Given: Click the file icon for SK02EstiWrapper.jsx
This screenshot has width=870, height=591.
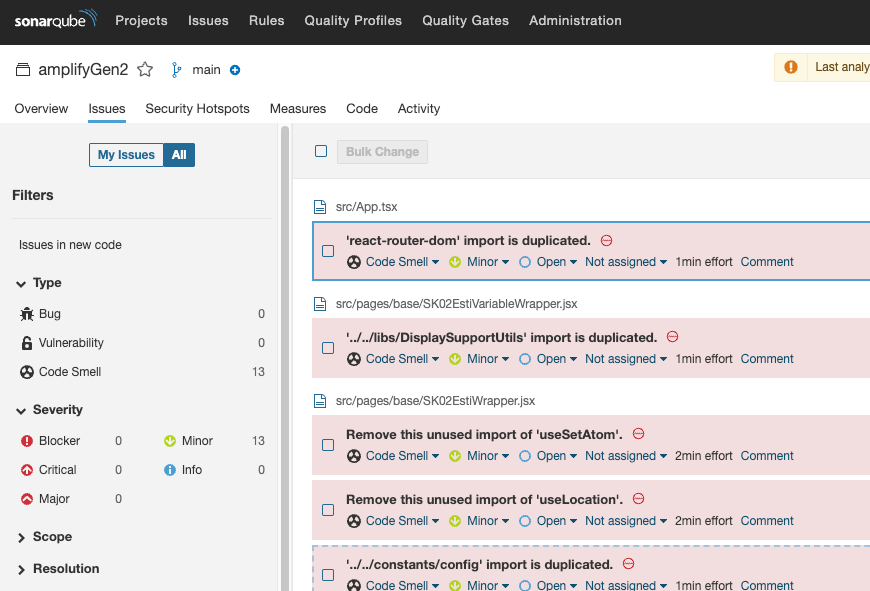Looking at the screenshot, I should click(x=320, y=401).
